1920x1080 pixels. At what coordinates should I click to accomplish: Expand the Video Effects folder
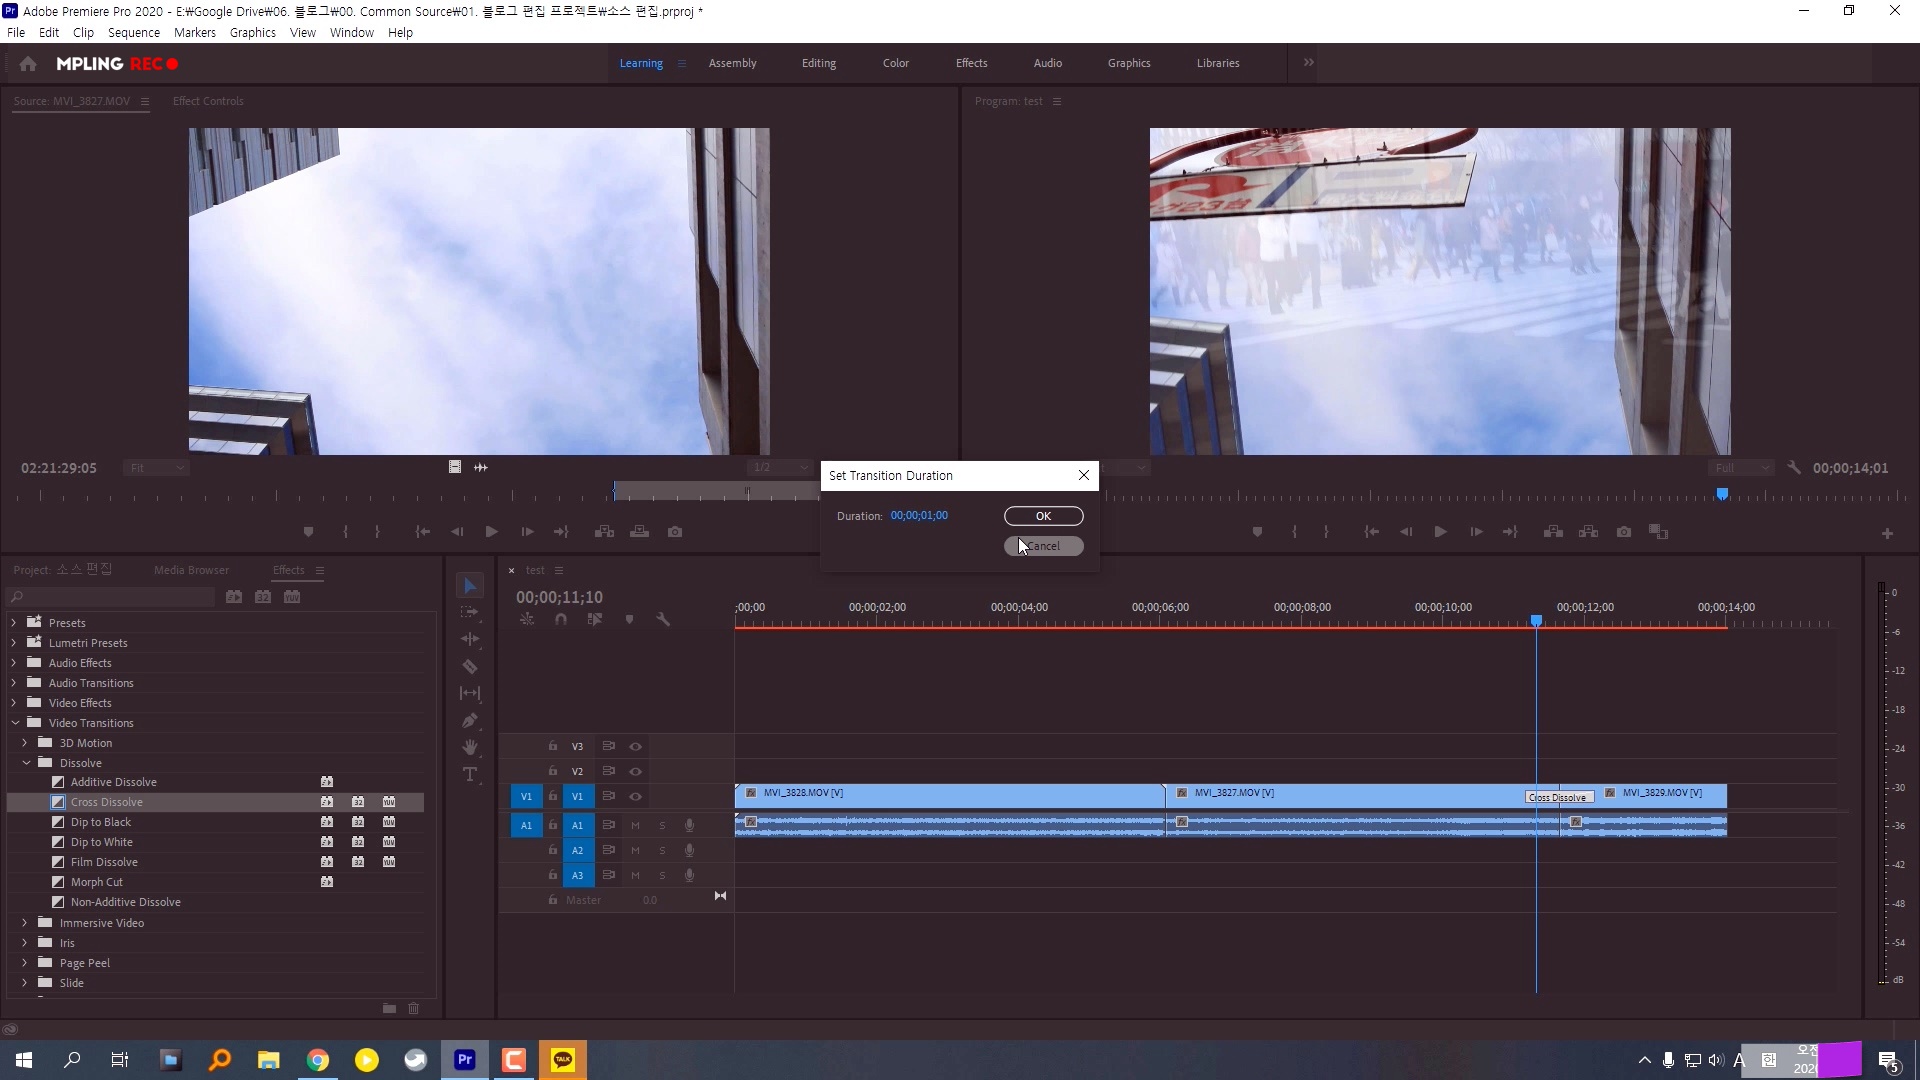pos(14,703)
